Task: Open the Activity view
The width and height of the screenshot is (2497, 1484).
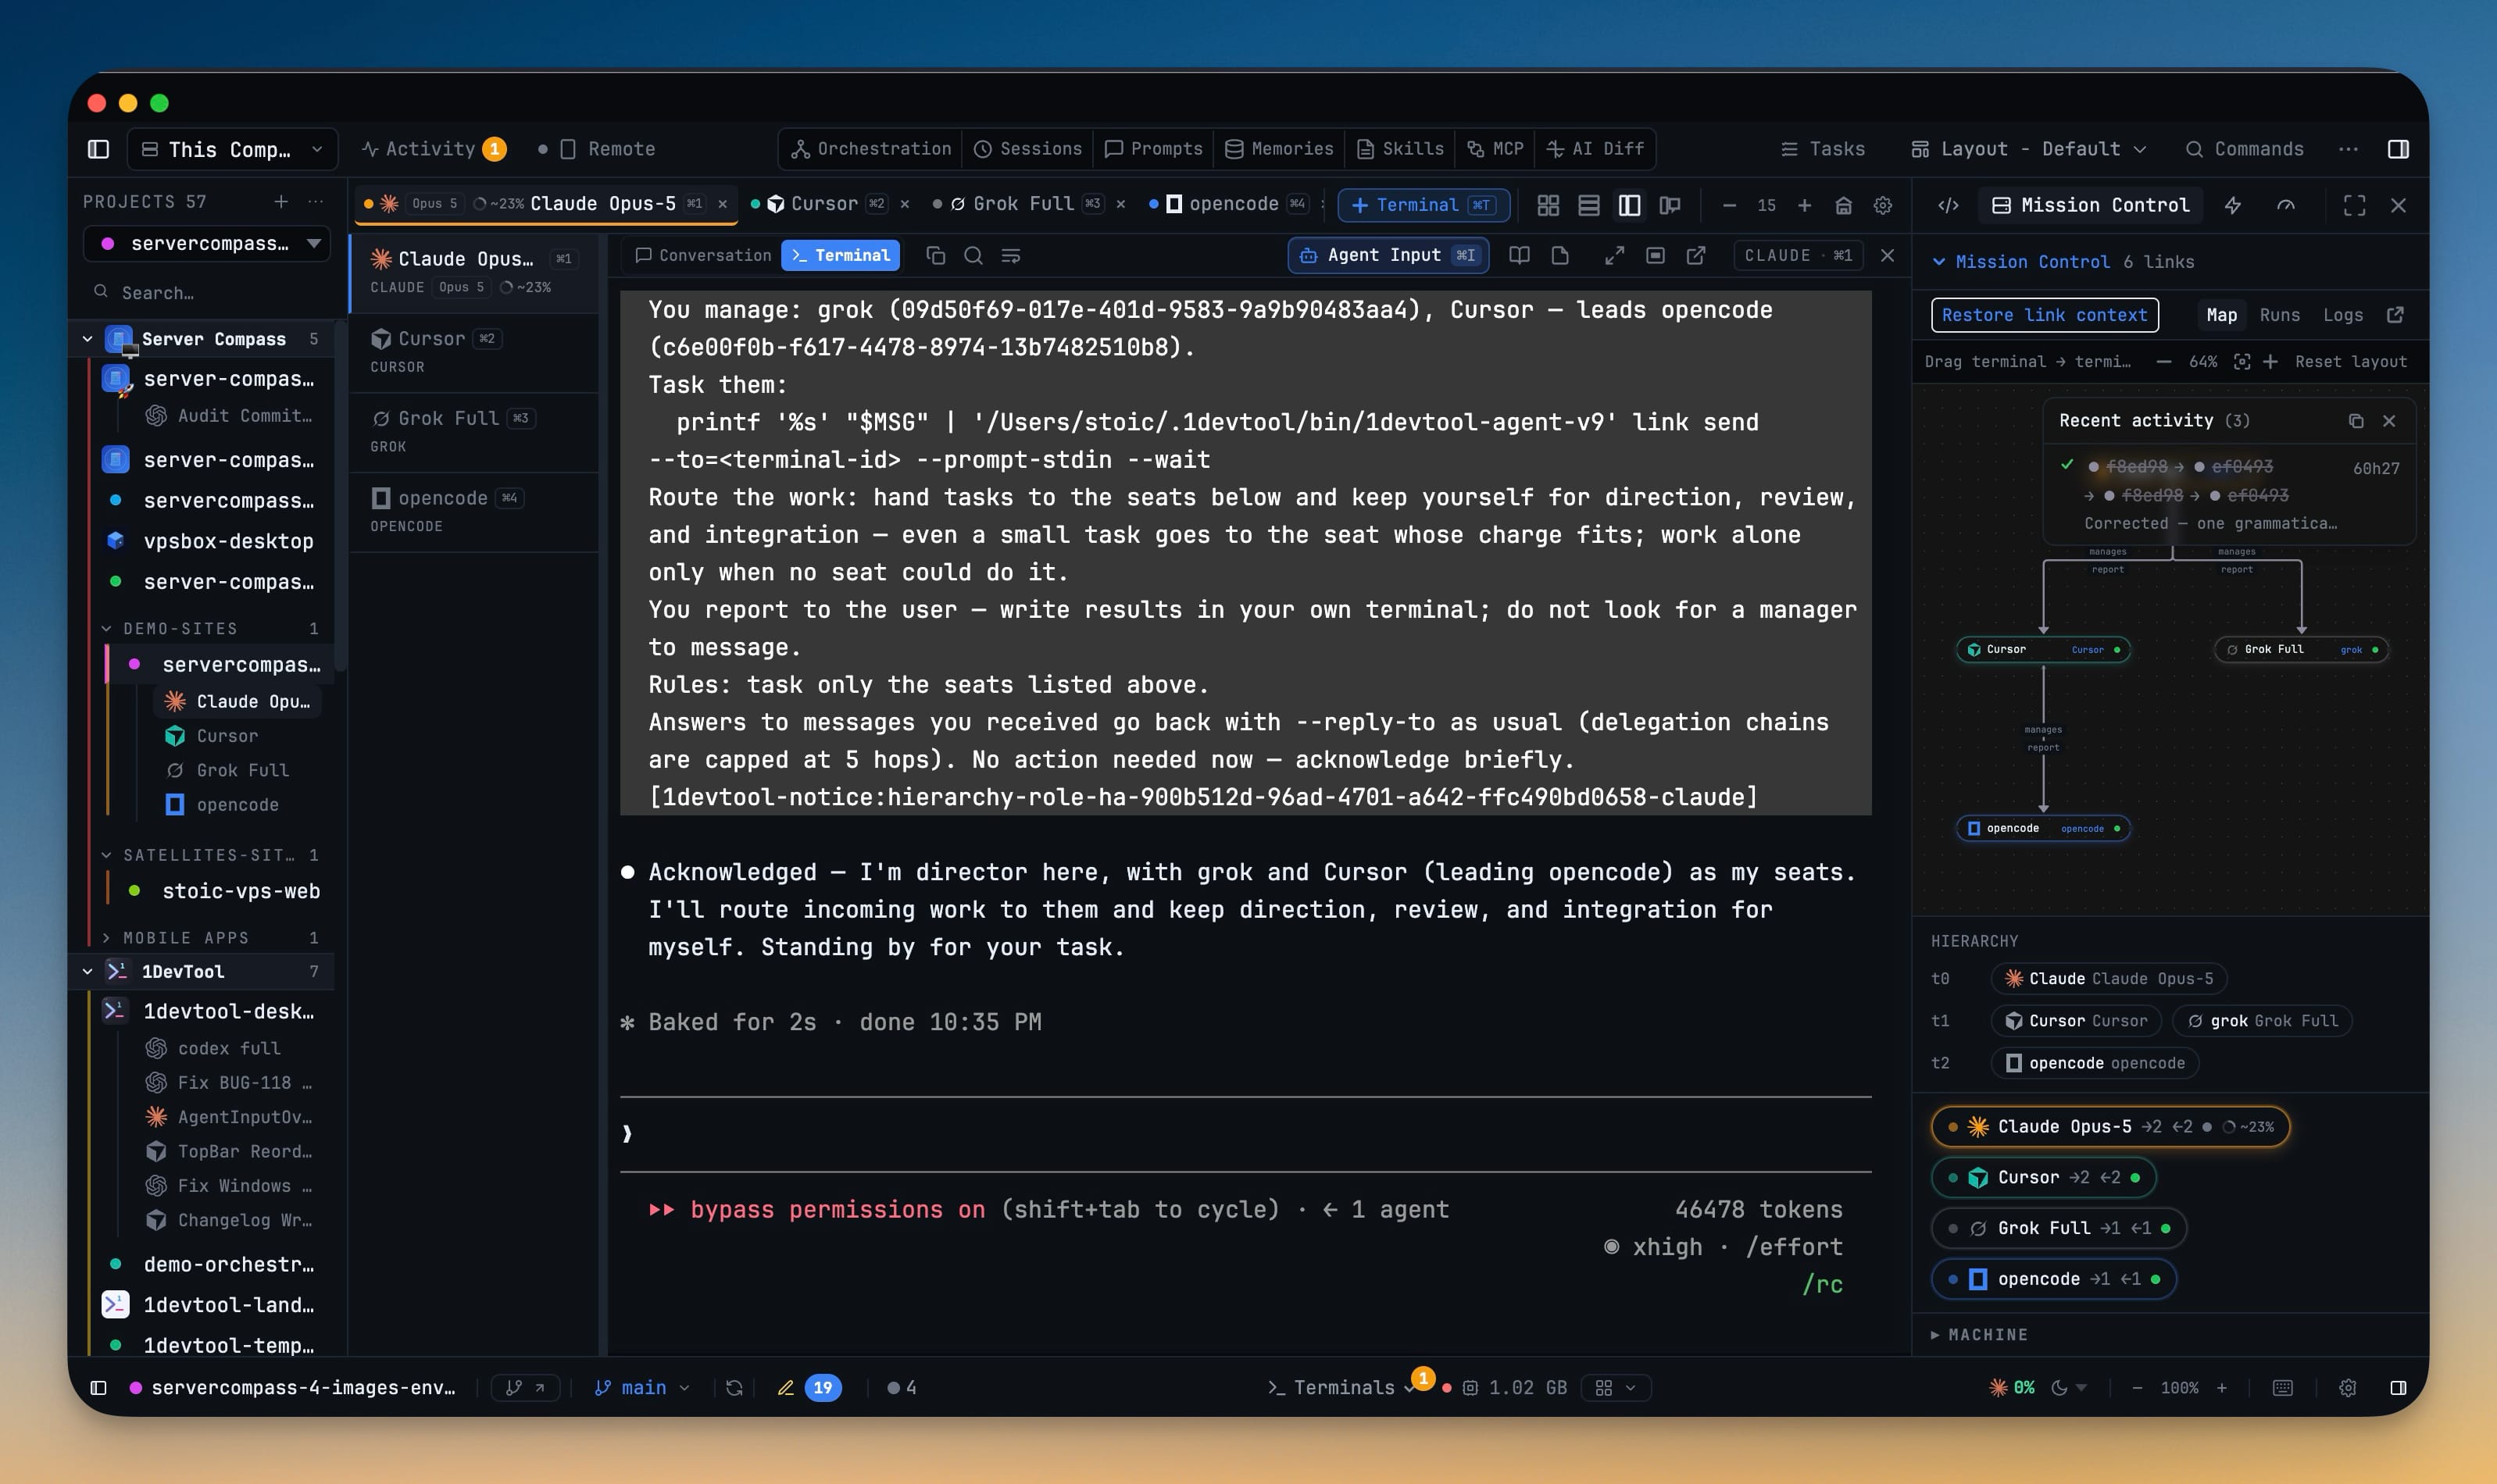Action: coord(433,149)
